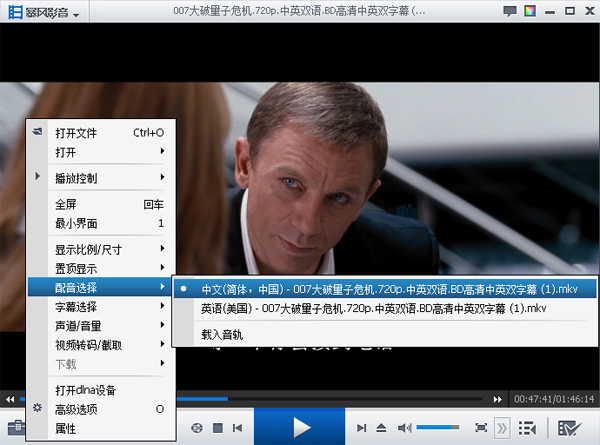The image size is (600, 445).
Task: Click the time display 00:47:41/01:46:14
Action: 554,399
